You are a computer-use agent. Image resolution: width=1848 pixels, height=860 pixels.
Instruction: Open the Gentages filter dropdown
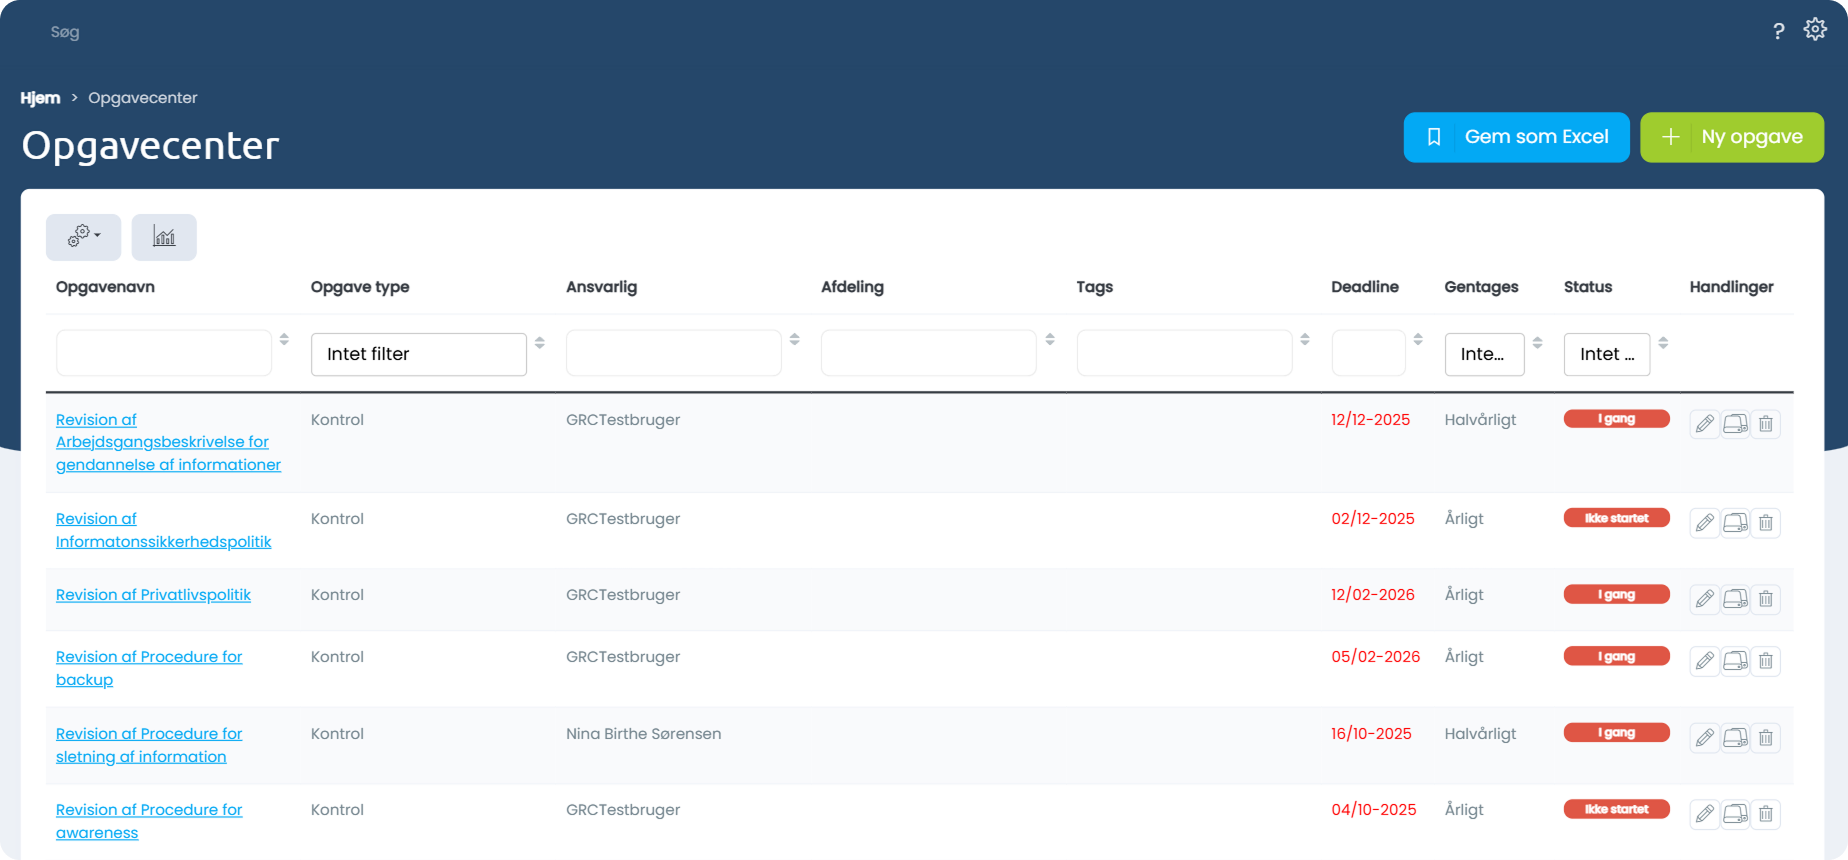click(1484, 354)
